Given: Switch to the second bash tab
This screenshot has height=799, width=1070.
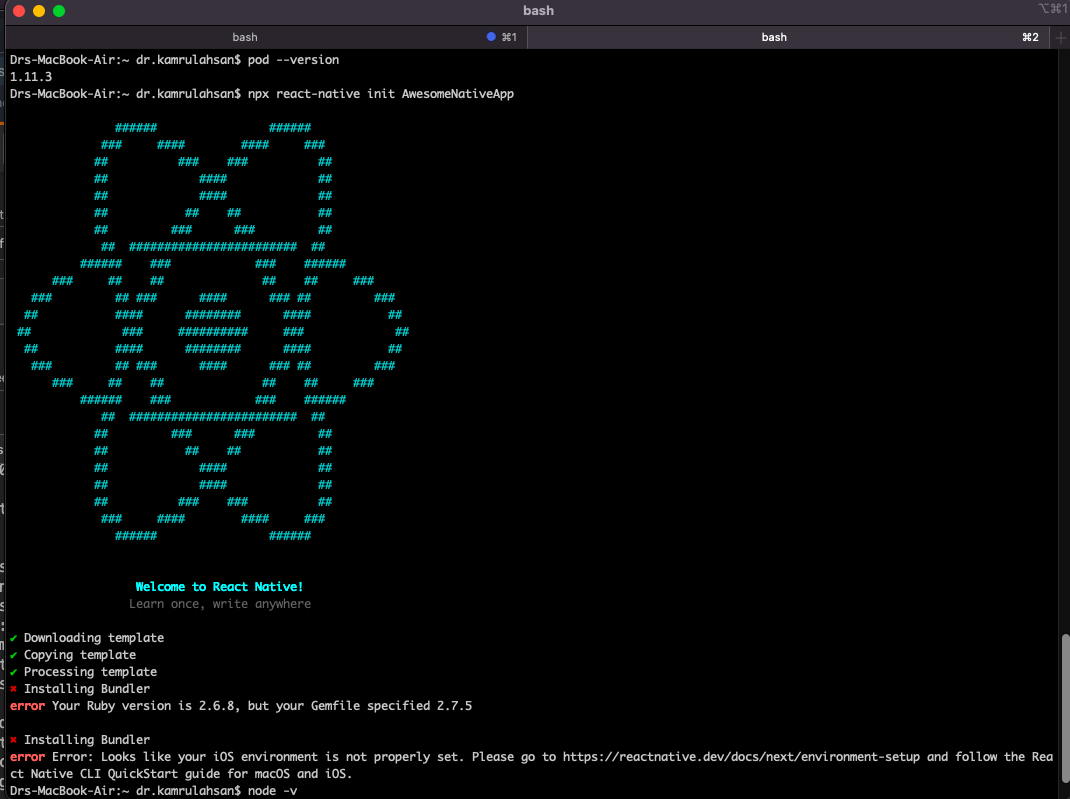Looking at the screenshot, I should [789, 37].
